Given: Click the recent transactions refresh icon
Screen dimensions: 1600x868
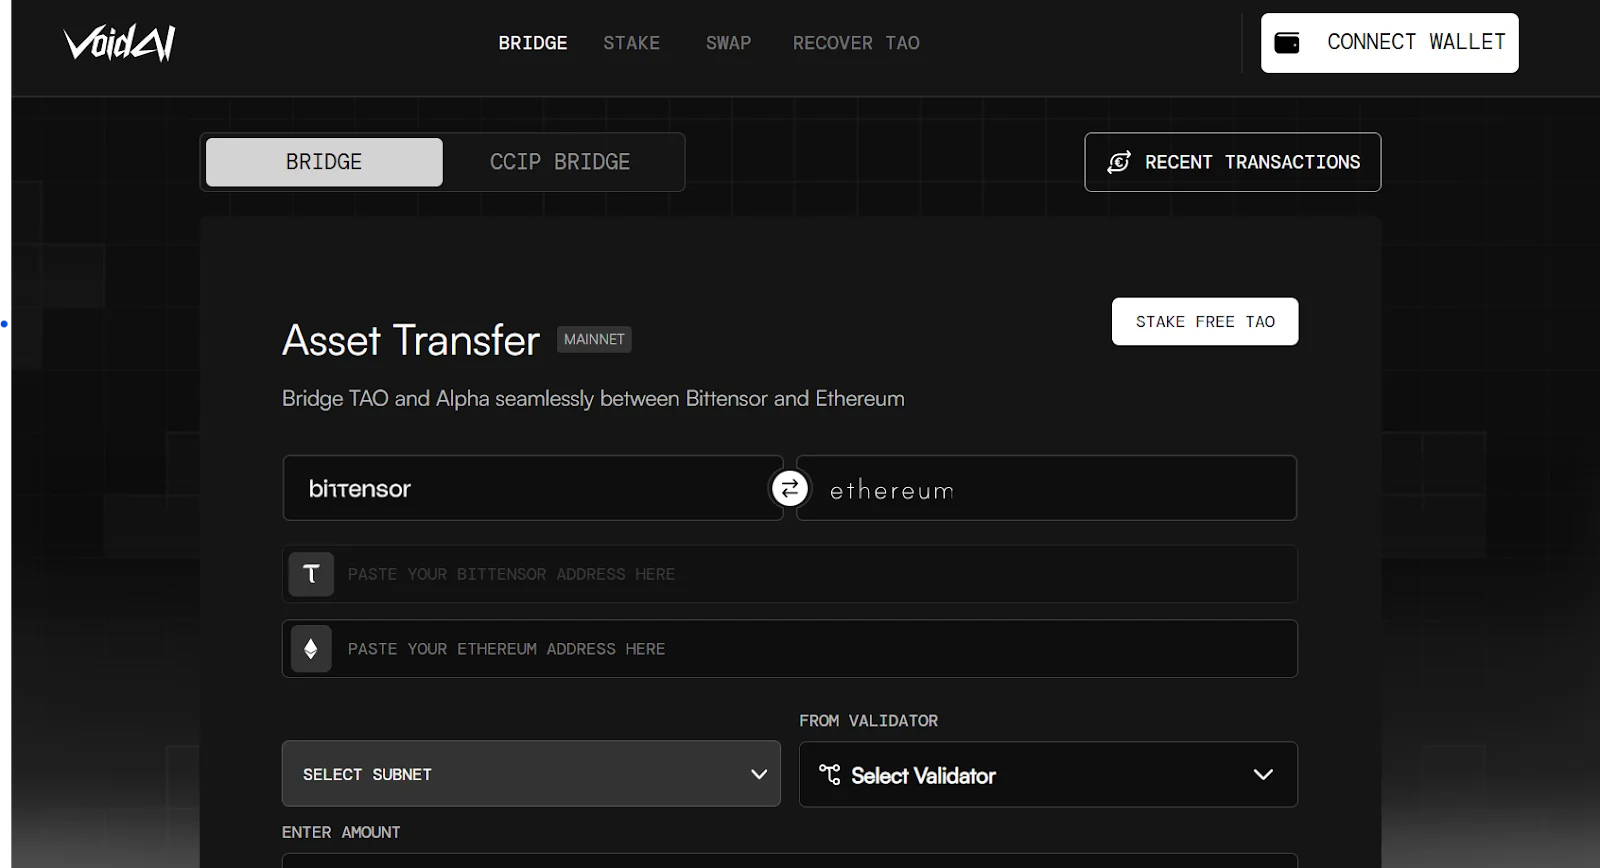Looking at the screenshot, I should click(x=1119, y=162).
